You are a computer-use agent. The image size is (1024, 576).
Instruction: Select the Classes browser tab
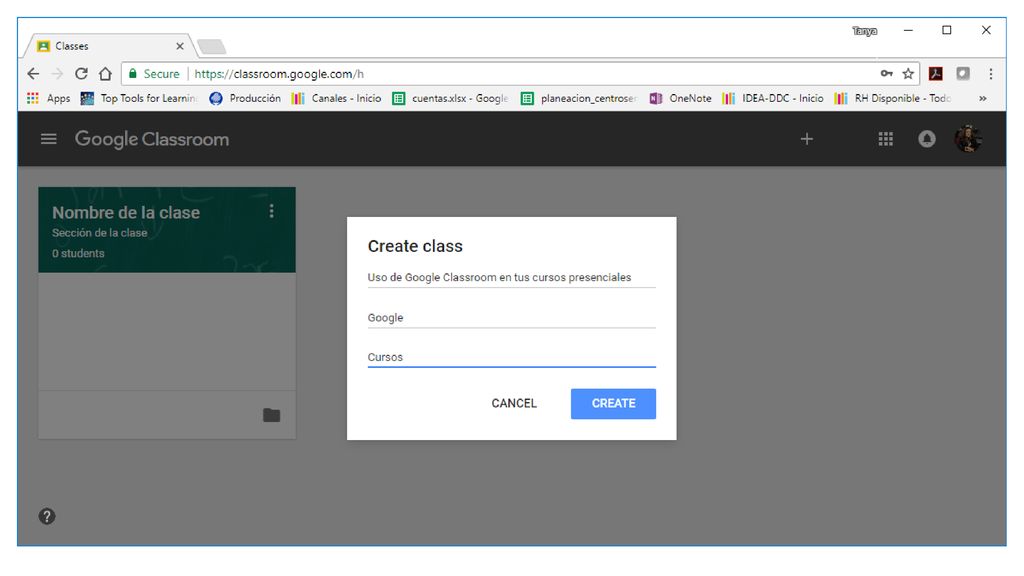[108, 46]
